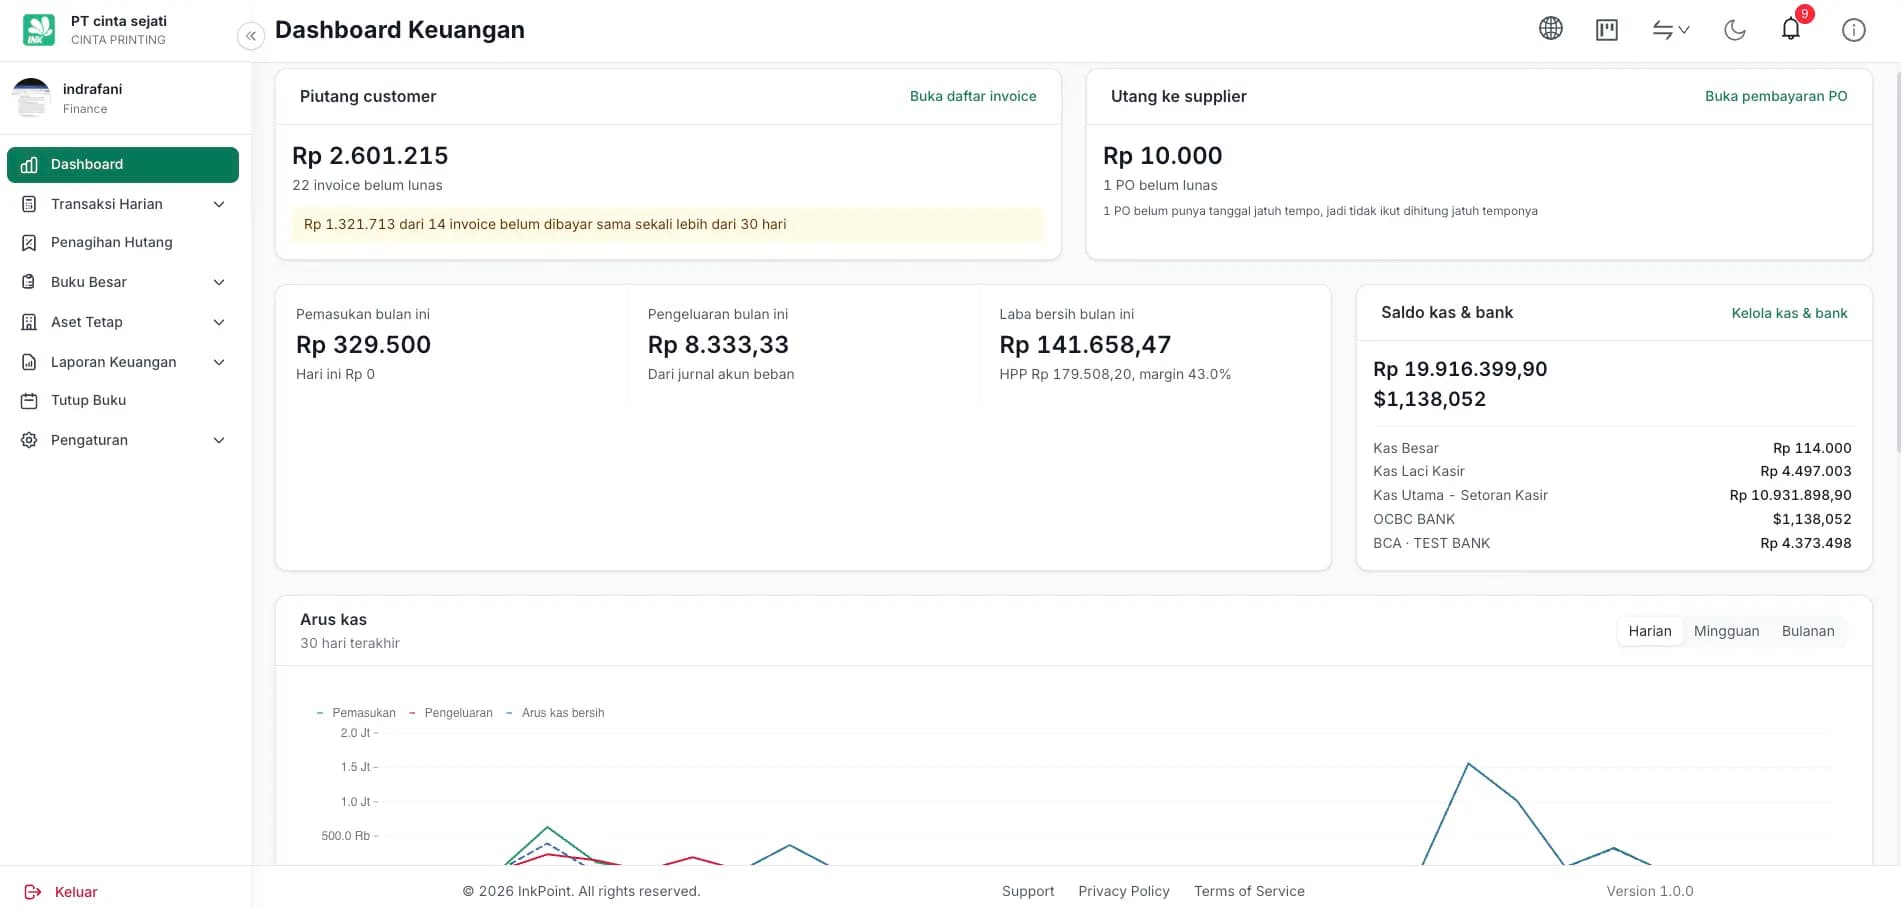Collapse the sidebar with double-chevron button
The width and height of the screenshot is (1901, 908).
pyautogui.click(x=250, y=36)
